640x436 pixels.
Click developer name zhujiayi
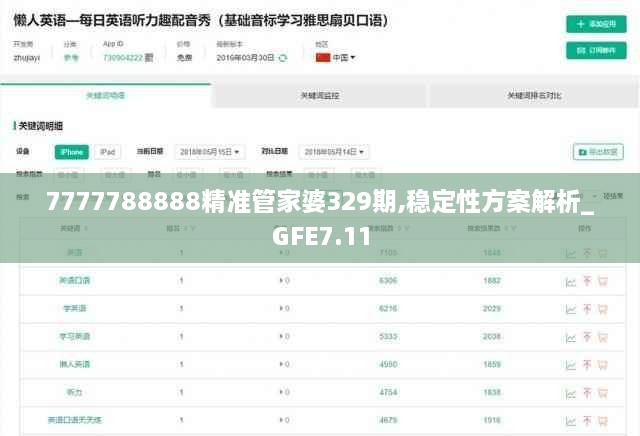coord(27,58)
